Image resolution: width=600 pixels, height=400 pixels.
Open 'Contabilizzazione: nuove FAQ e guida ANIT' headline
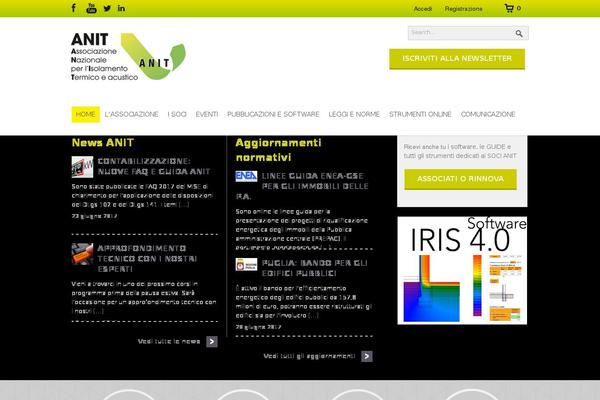point(154,167)
